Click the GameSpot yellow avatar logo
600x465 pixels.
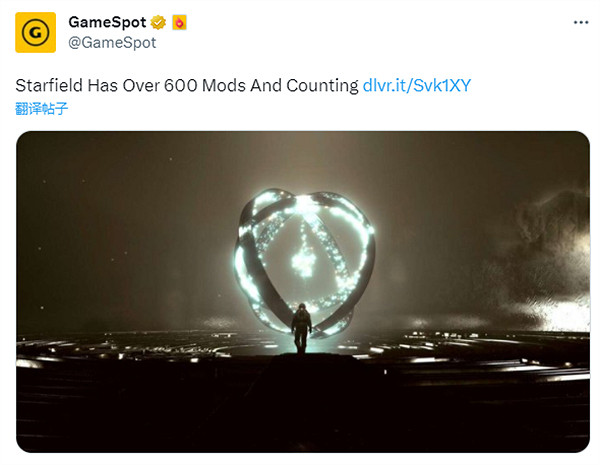tap(35, 32)
